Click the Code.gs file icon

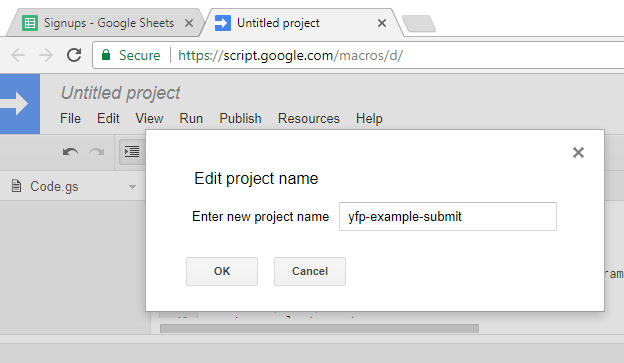click(x=16, y=186)
